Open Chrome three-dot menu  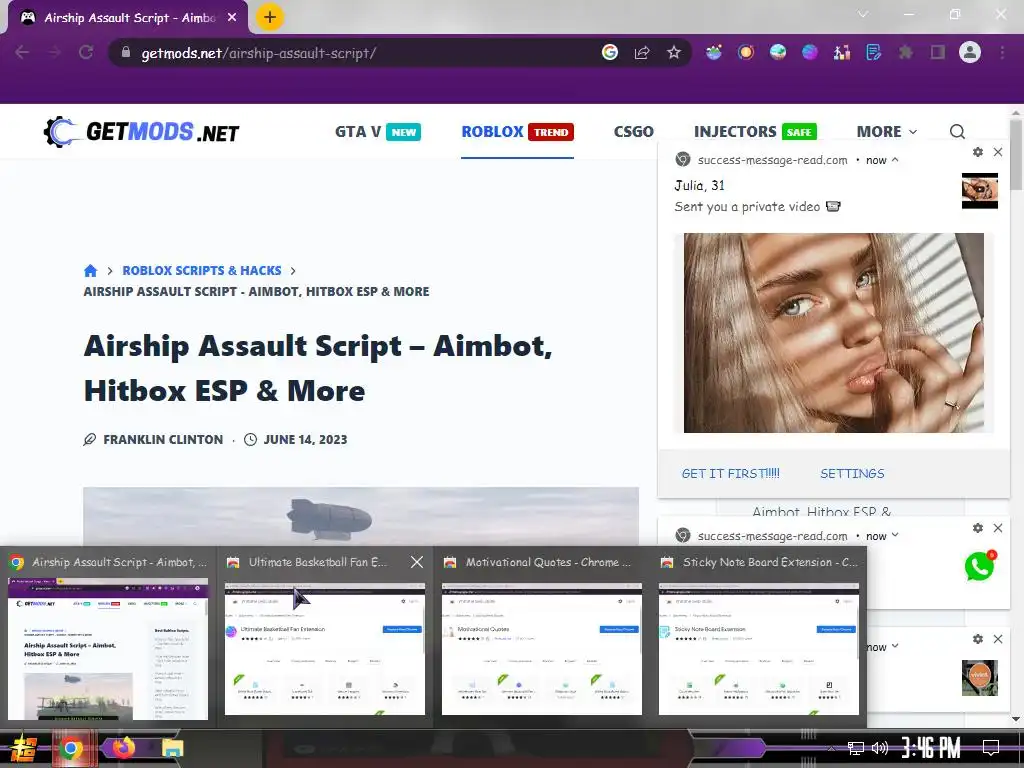[x=1002, y=52]
